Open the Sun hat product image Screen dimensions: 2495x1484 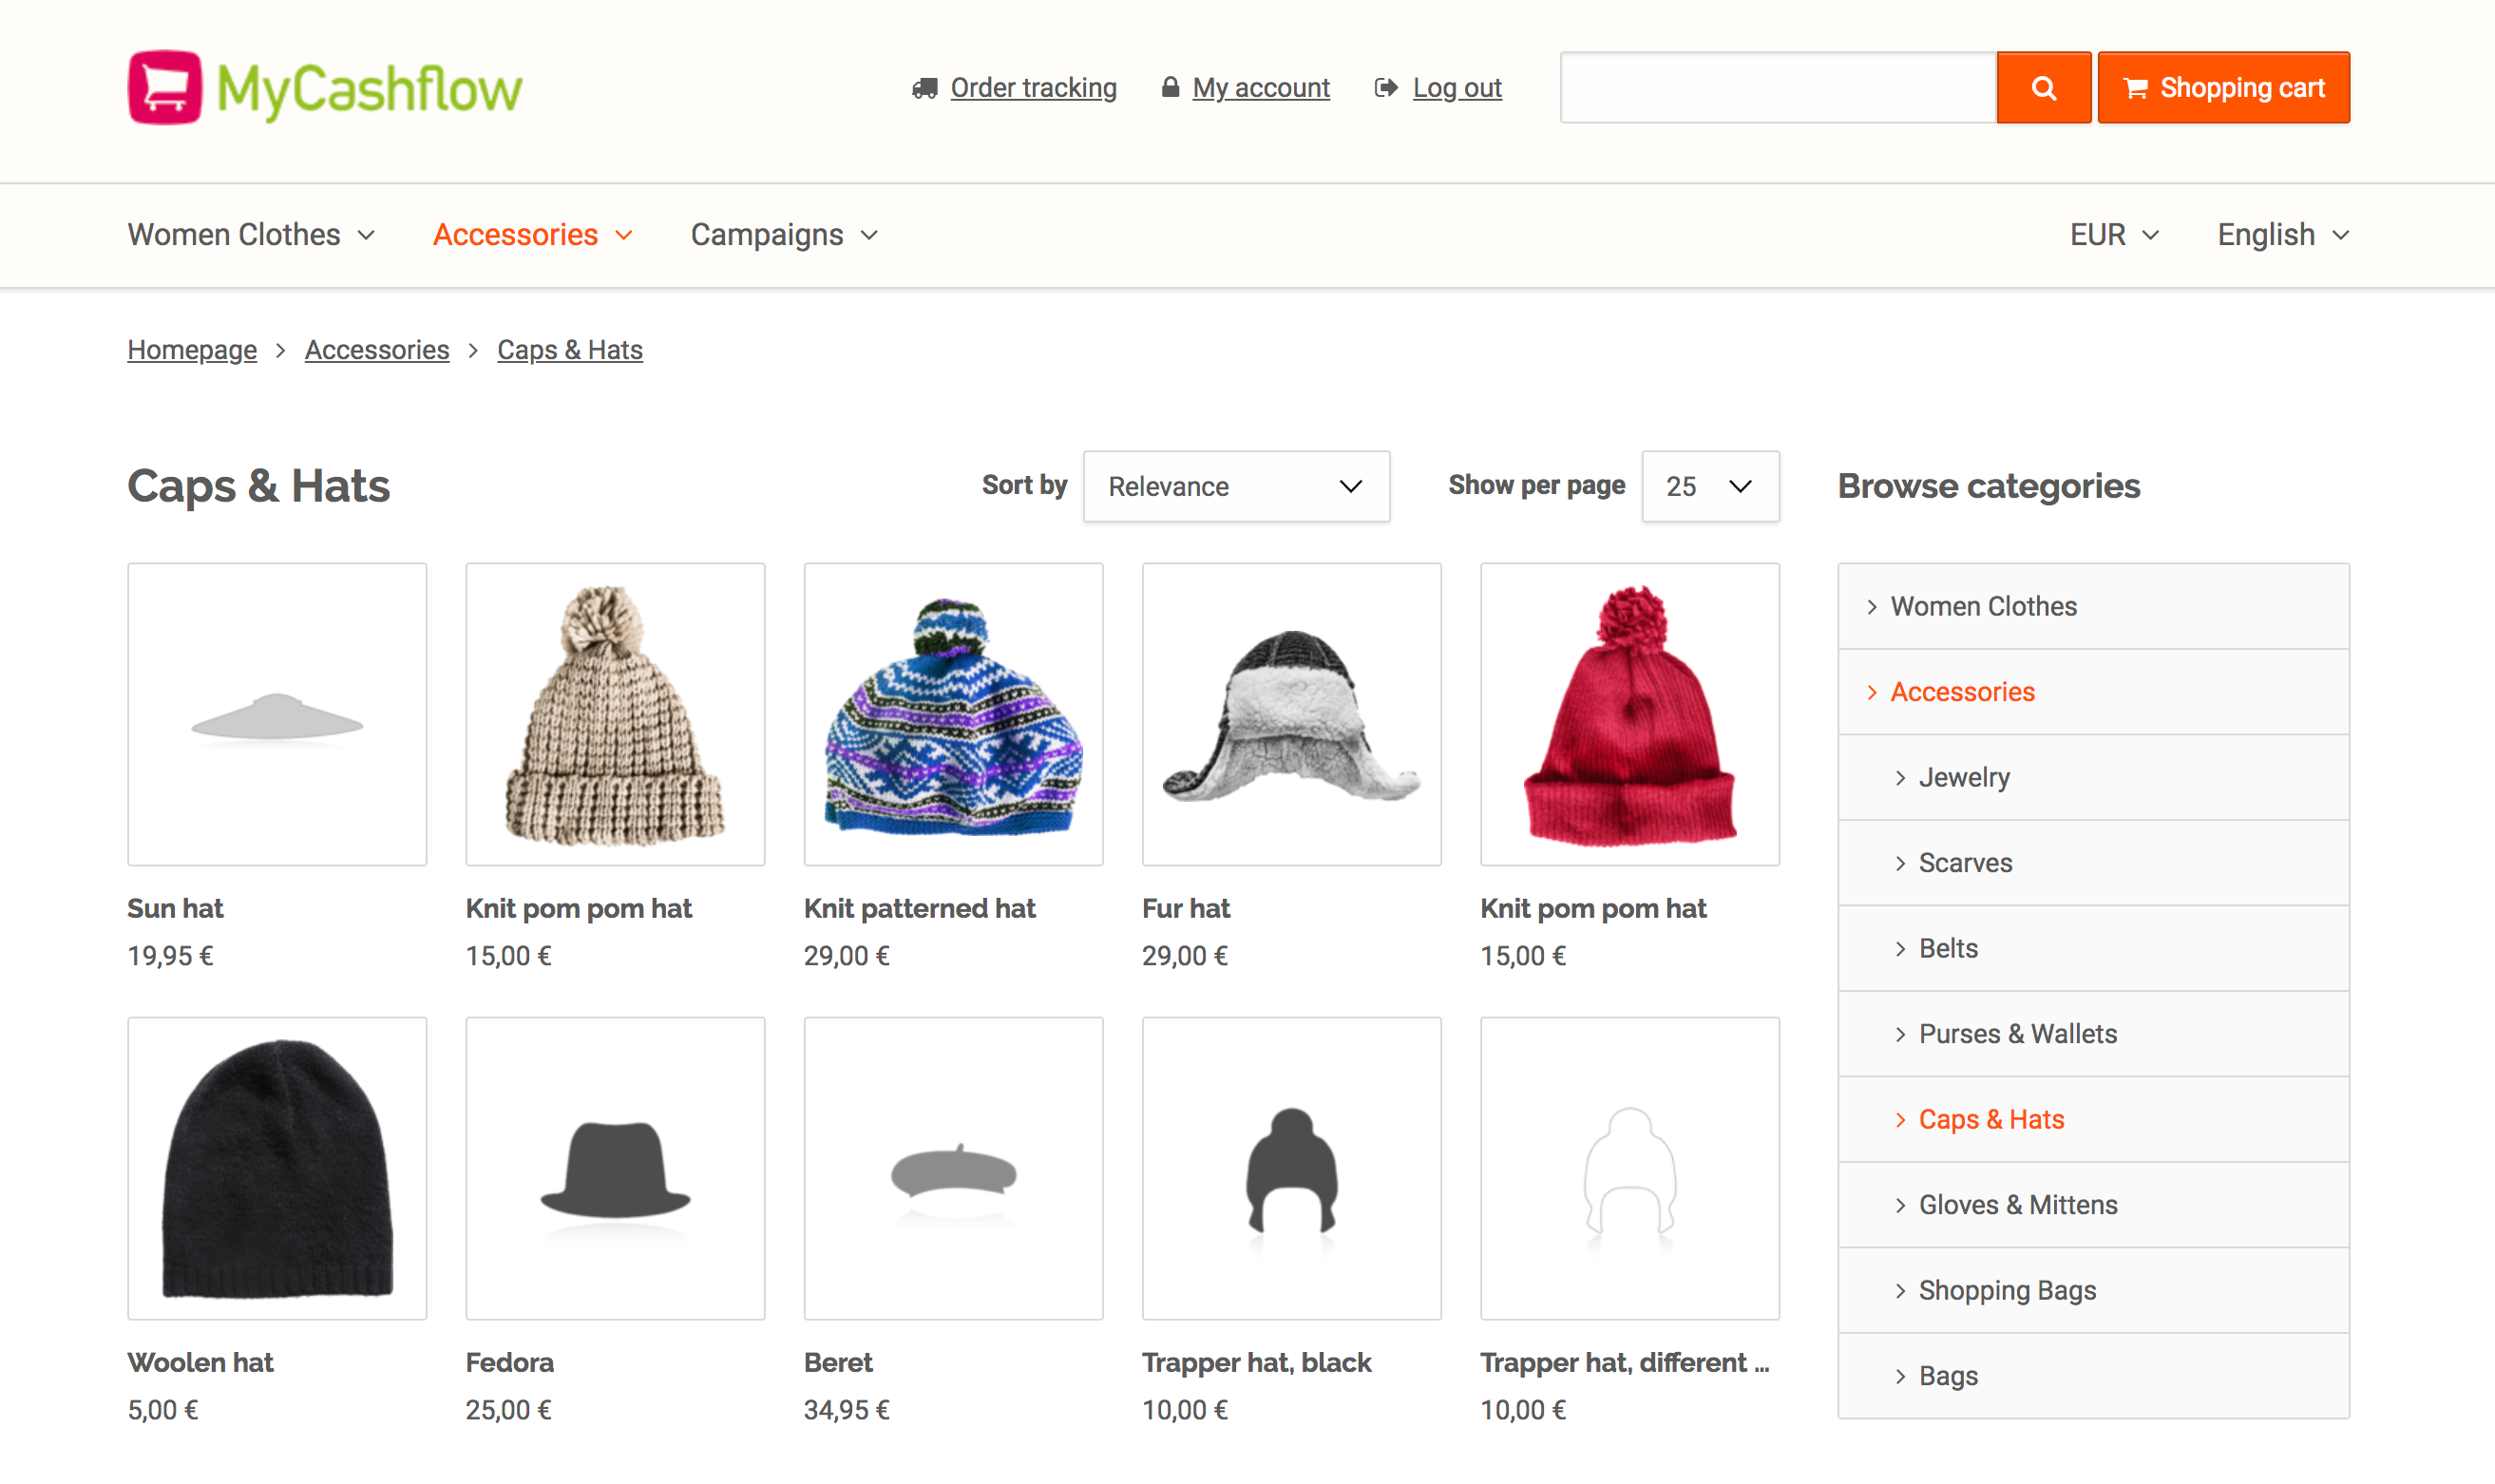(277, 714)
